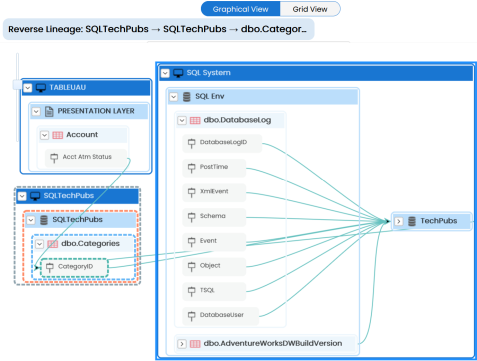Select the PostTime column
The height and width of the screenshot is (361, 477).
pyautogui.click(x=214, y=168)
